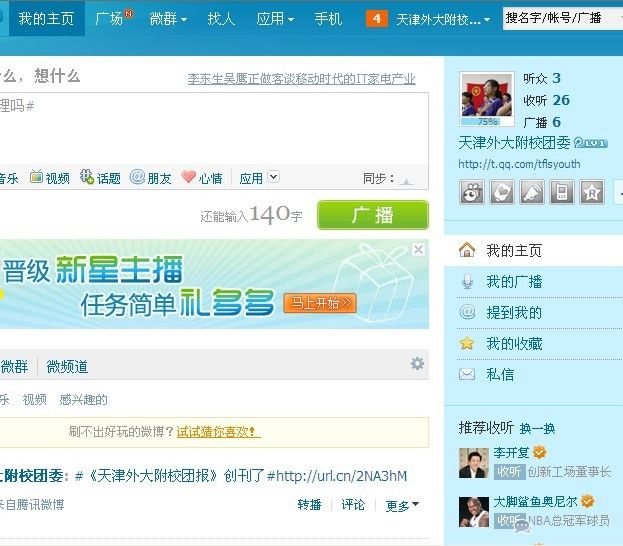Click inside the broadcast text area
This screenshot has height=546, width=623.
coord(214,128)
